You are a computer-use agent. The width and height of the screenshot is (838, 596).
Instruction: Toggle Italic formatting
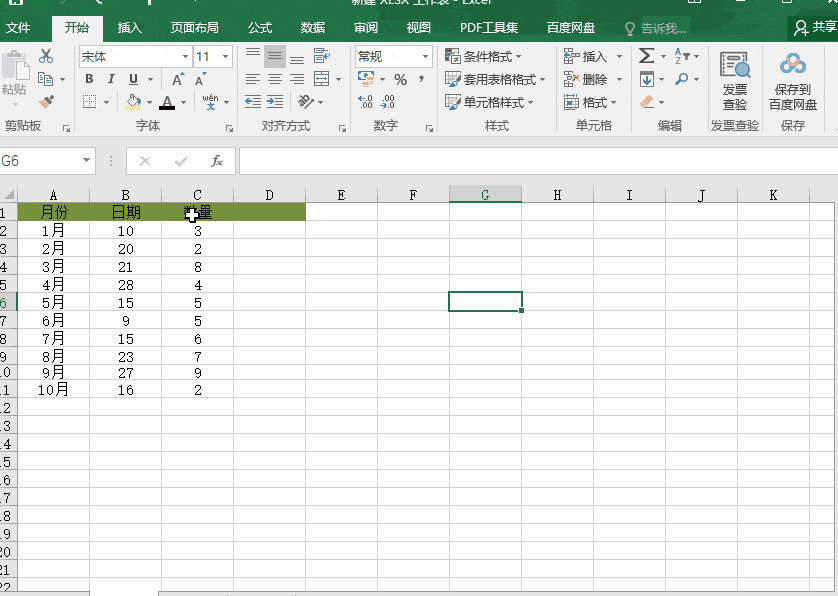pos(111,79)
